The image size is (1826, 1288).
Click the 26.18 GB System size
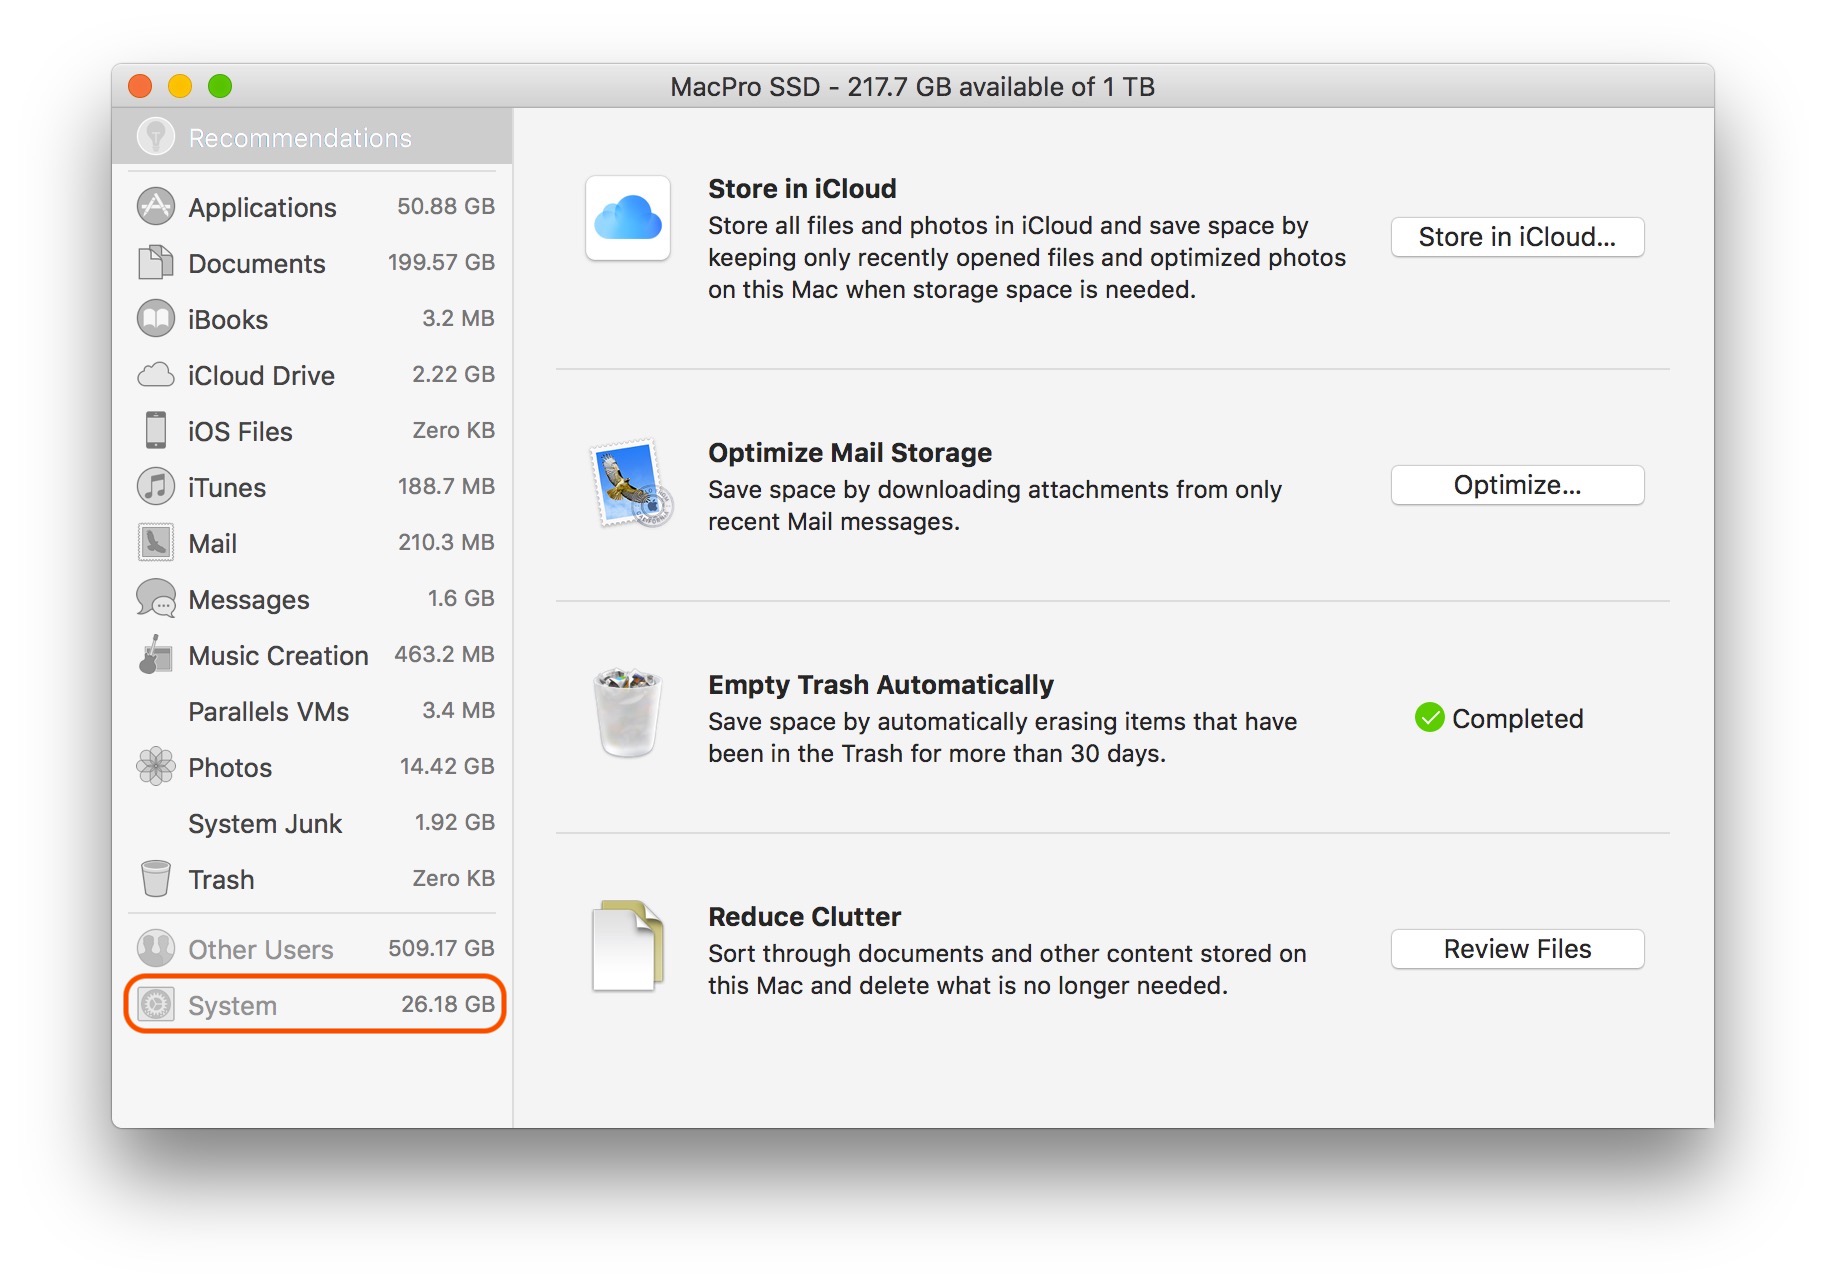coord(448,1004)
